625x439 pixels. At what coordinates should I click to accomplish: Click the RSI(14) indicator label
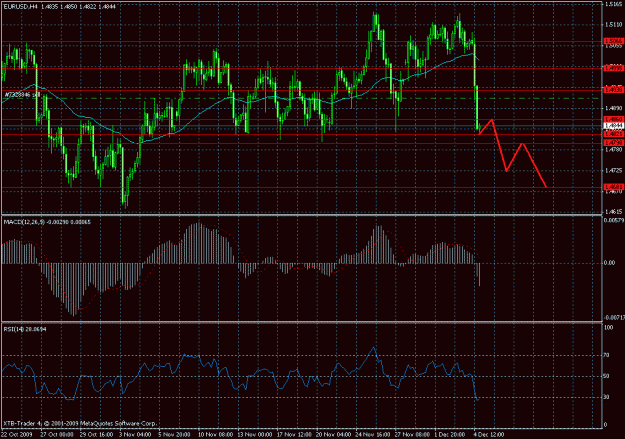click(x=25, y=329)
